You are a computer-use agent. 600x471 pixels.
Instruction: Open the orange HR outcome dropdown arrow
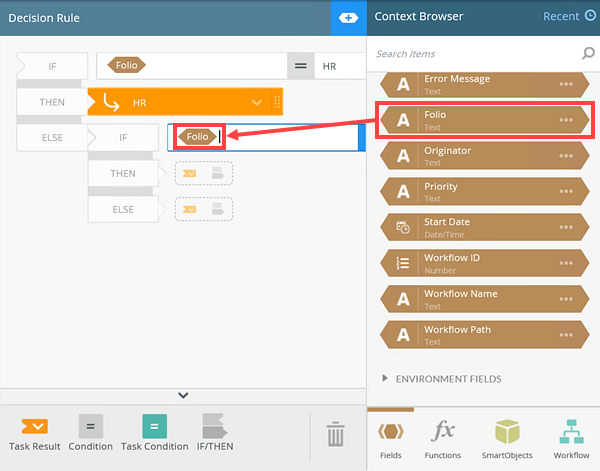pyautogui.click(x=257, y=103)
